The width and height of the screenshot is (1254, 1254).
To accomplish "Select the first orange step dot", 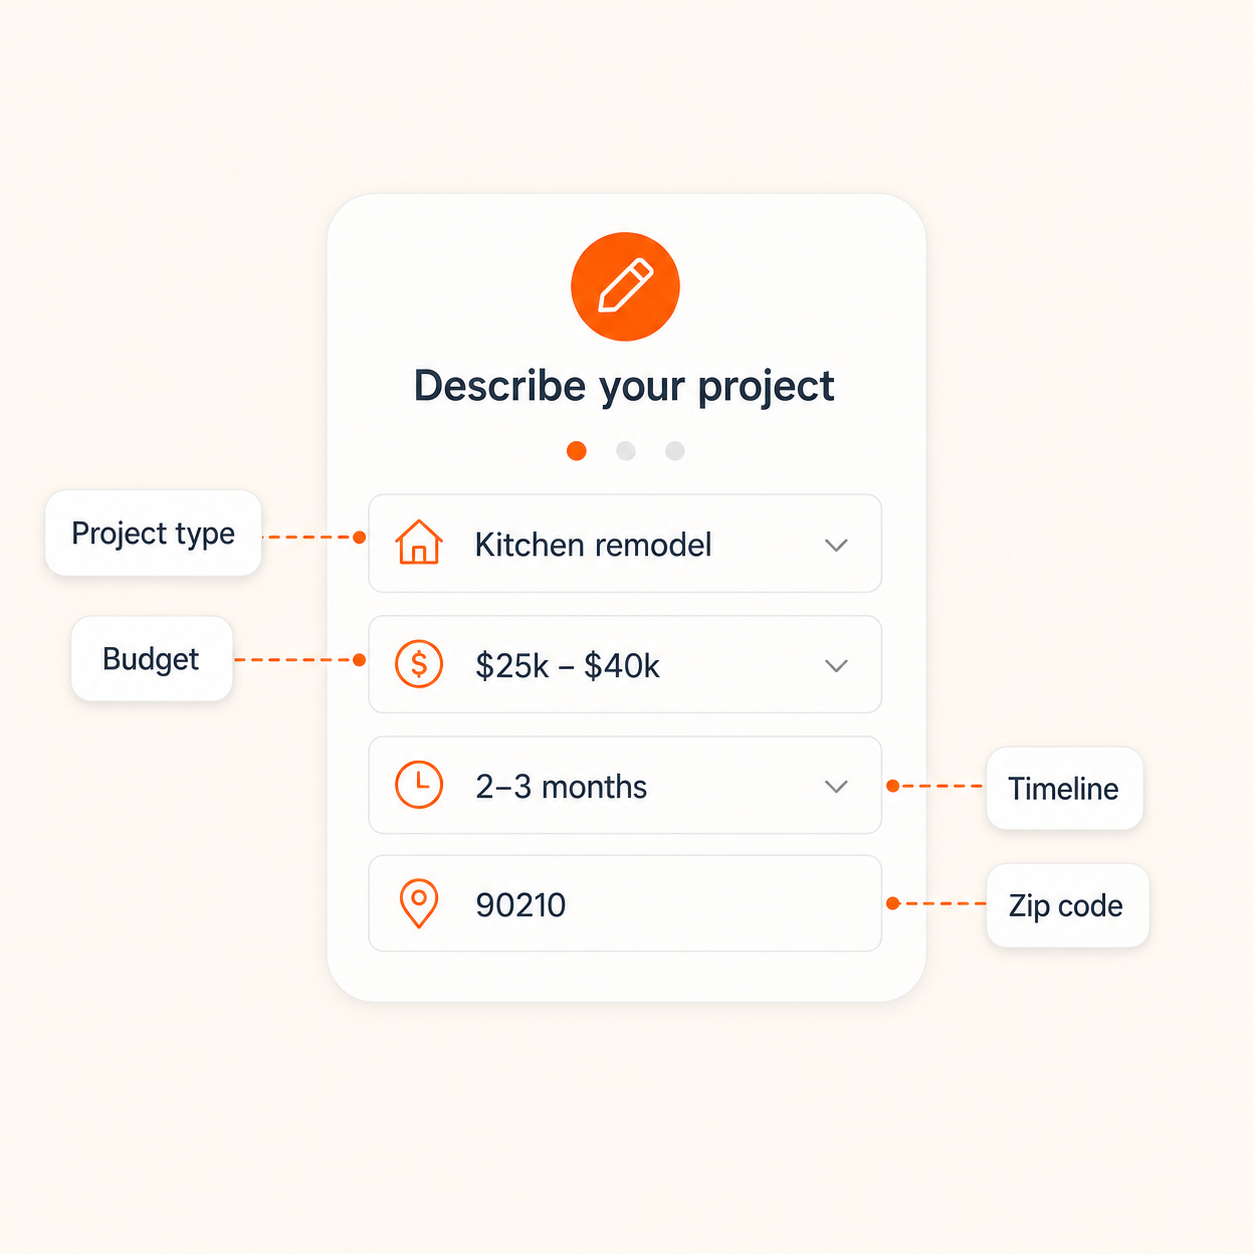I will click(576, 451).
